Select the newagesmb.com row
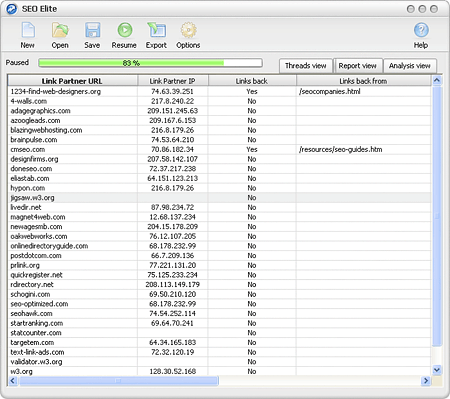Screen dimensions: 450x399 (219, 227)
